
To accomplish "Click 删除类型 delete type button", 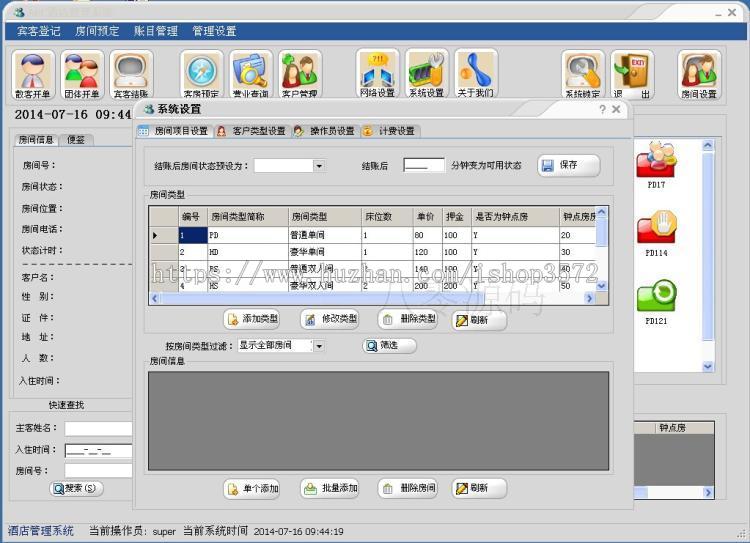I will [408, 319].
